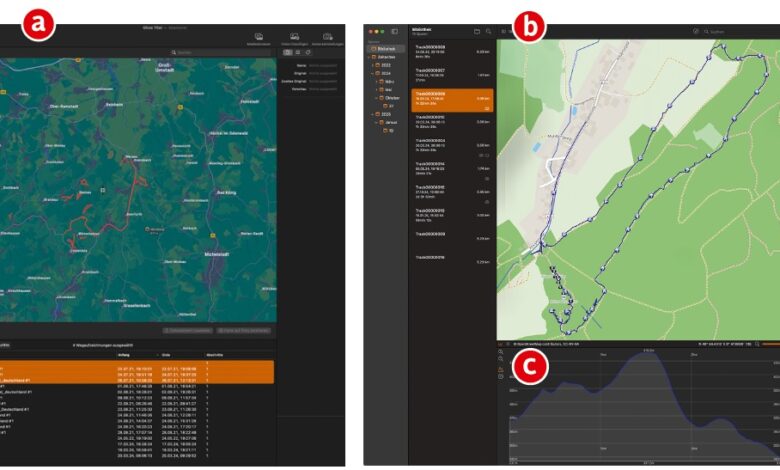Select the circular third icon in window a's inspector
This screenshot has width=780, height=470.
pyautogui.click(x=308, y=52)
